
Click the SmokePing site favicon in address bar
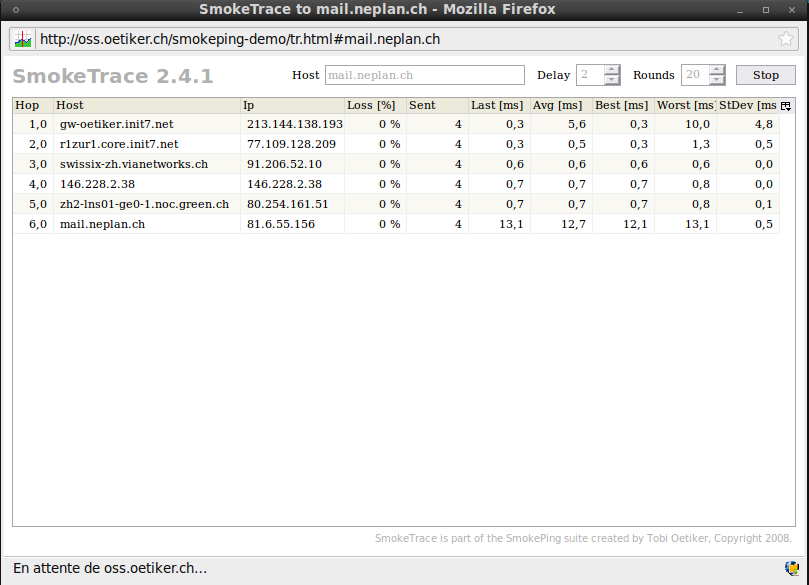coord(23,40)
